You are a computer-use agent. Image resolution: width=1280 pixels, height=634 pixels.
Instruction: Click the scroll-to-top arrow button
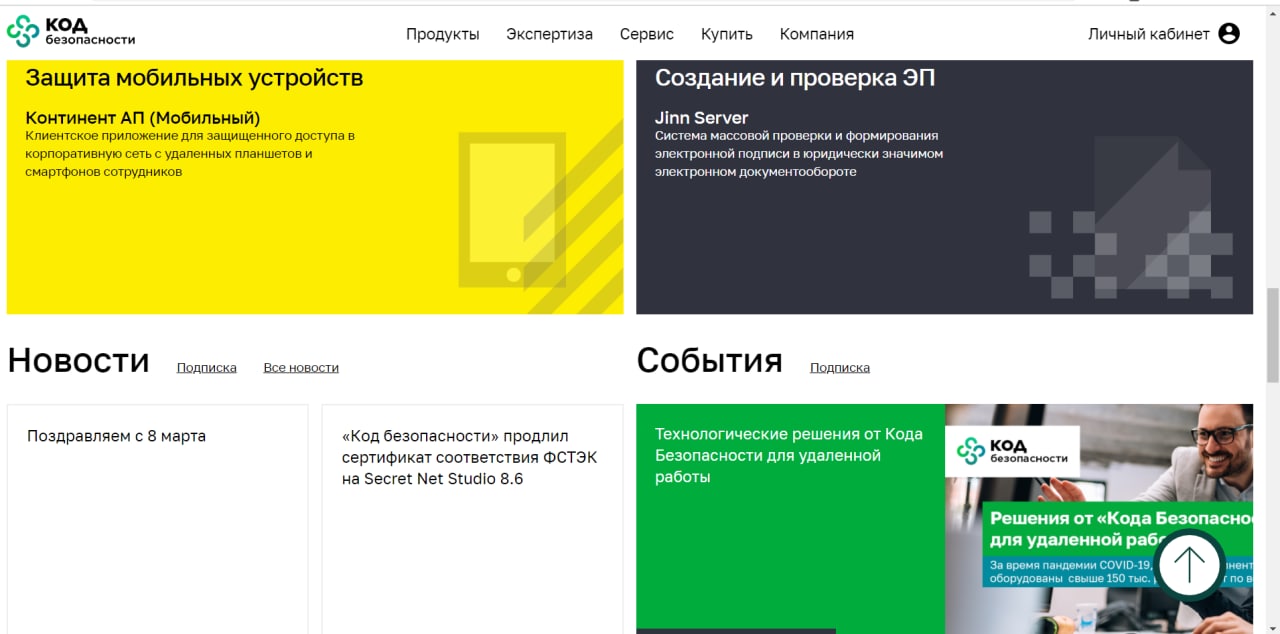pos(1189,565)
